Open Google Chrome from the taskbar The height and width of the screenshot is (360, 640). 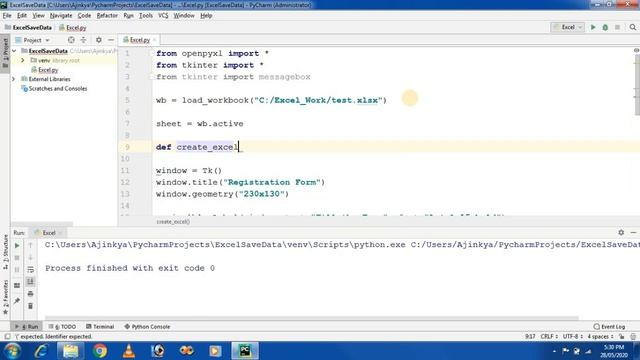pyautogui.click(x=100, y=351)
